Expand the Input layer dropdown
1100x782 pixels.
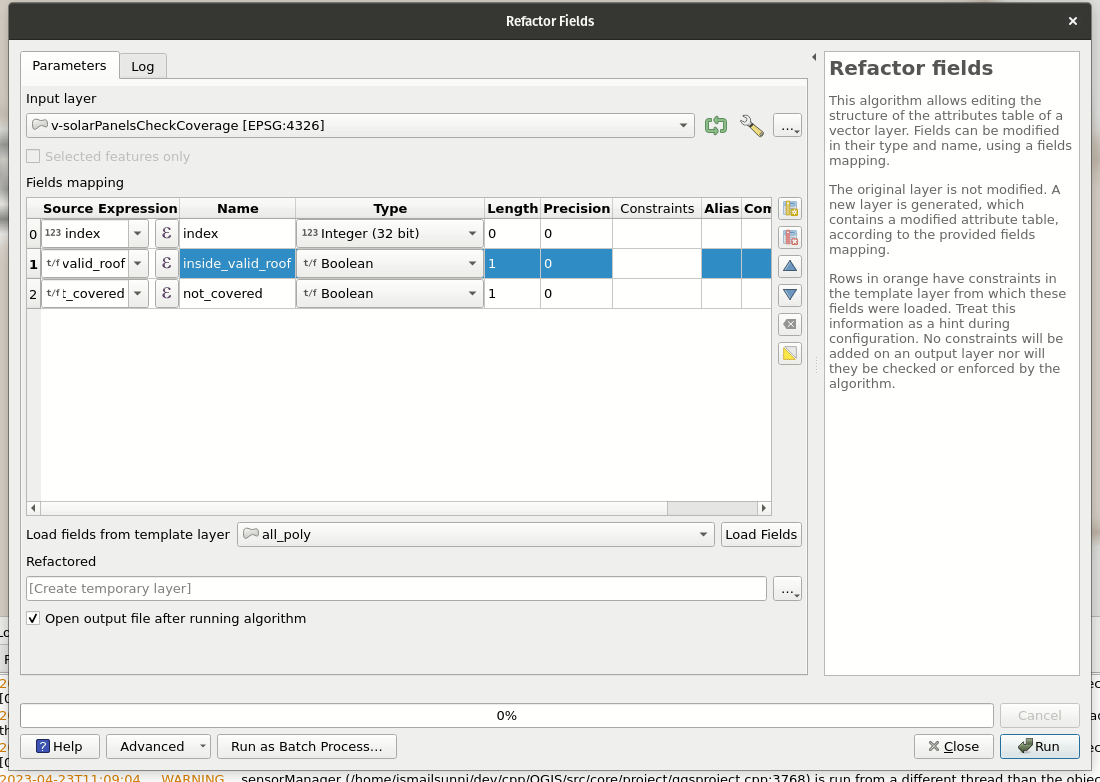pos(684,125)
